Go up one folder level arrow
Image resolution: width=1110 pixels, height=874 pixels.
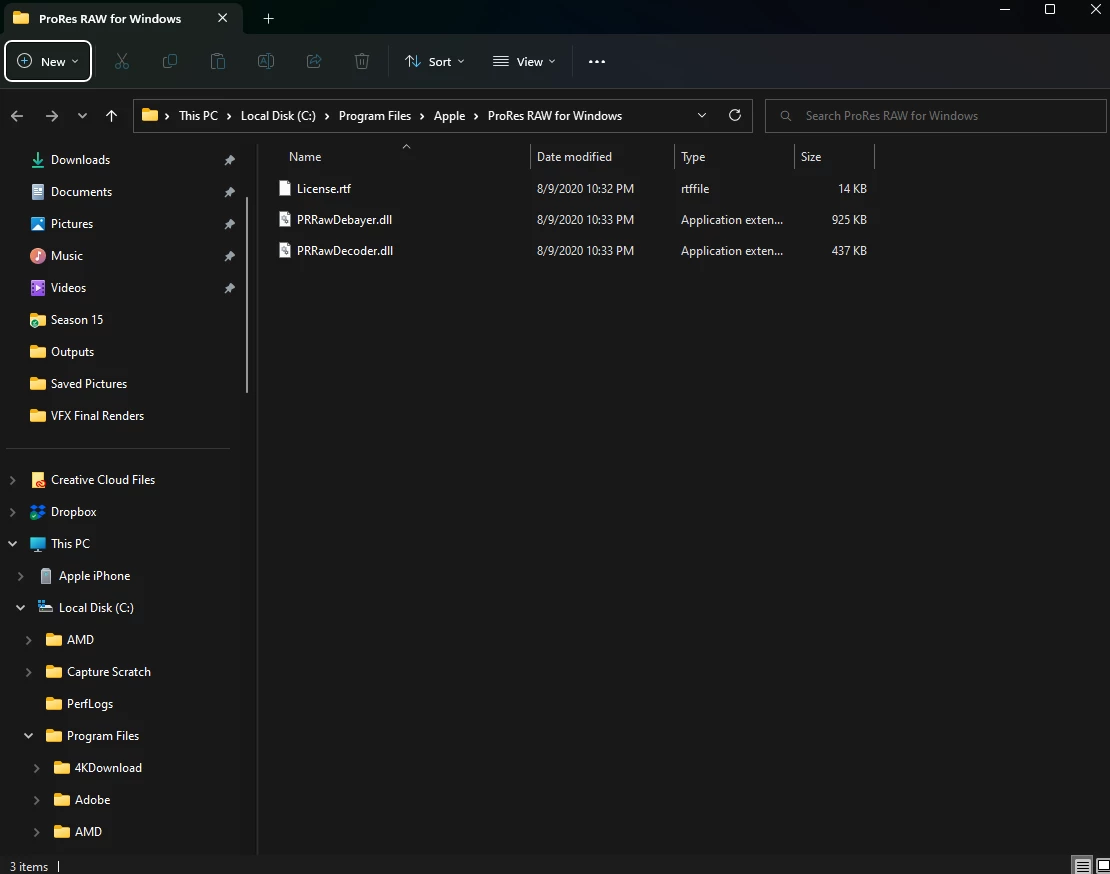[x=111, y=116]
